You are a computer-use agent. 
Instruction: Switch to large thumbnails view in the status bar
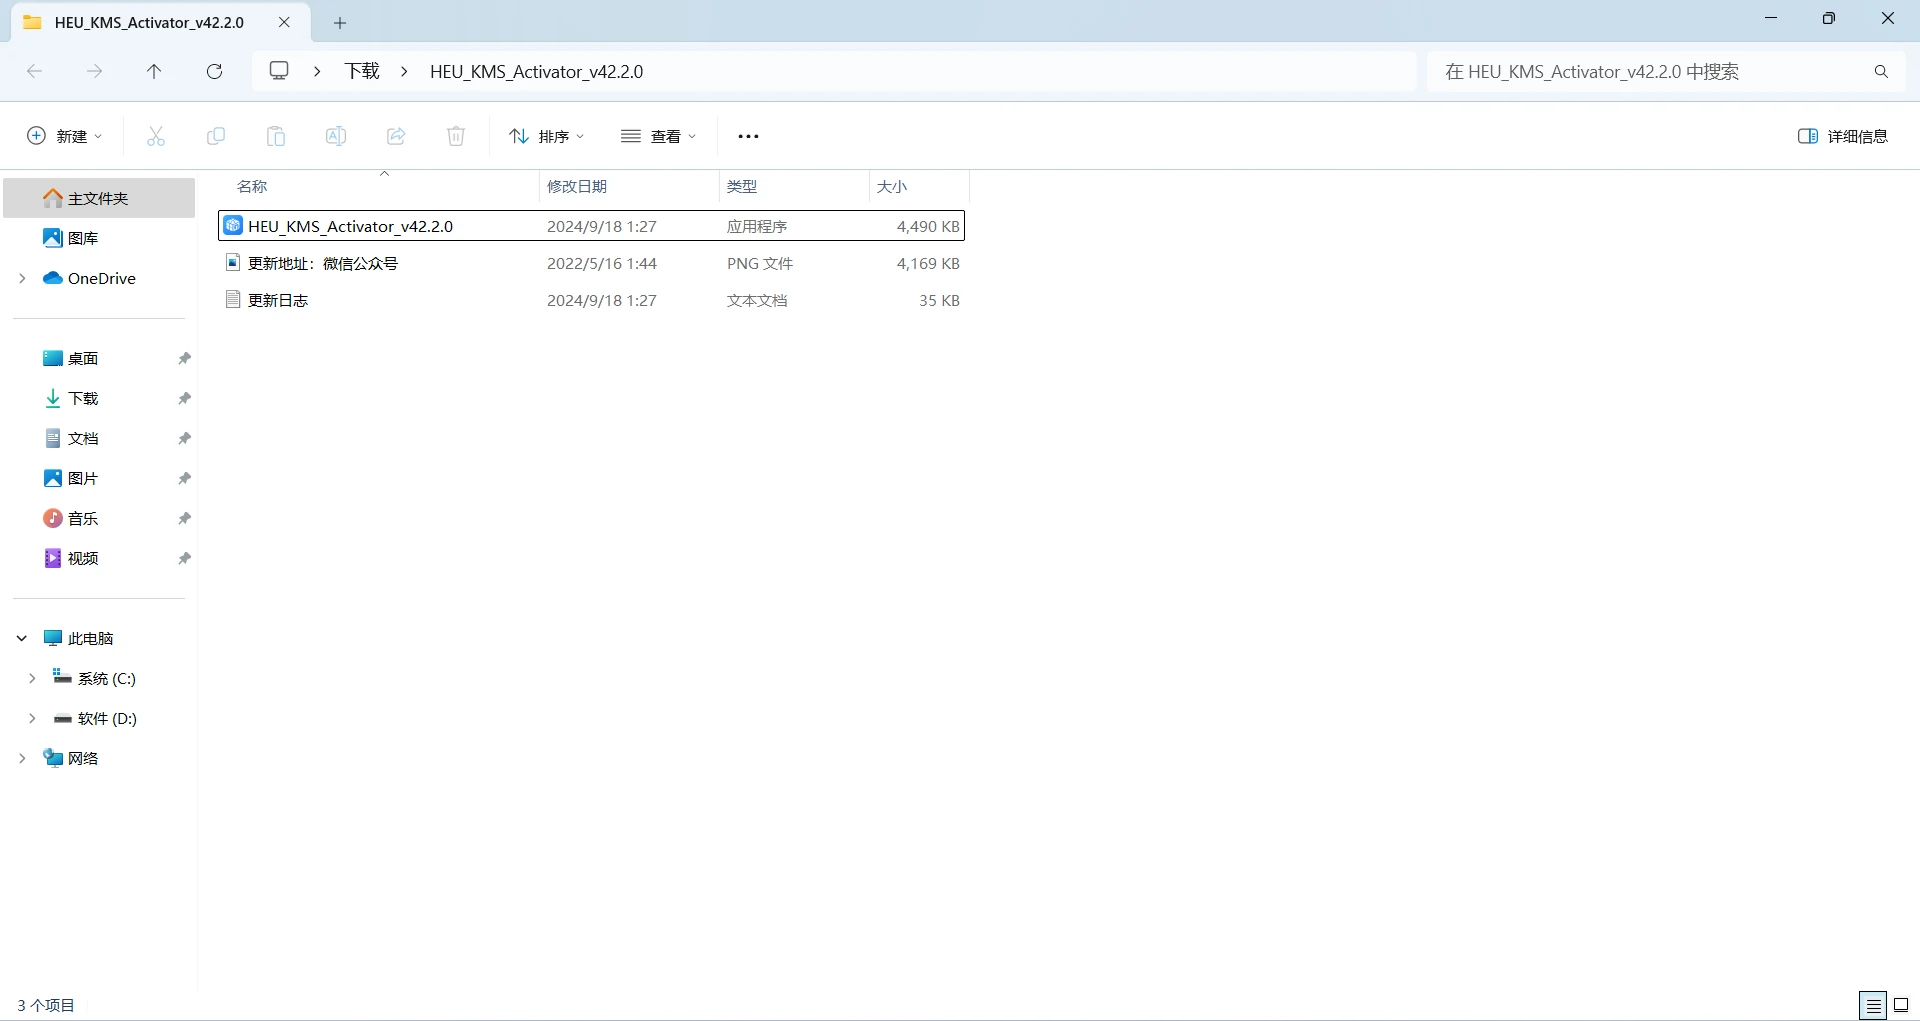[1901, 1005]
